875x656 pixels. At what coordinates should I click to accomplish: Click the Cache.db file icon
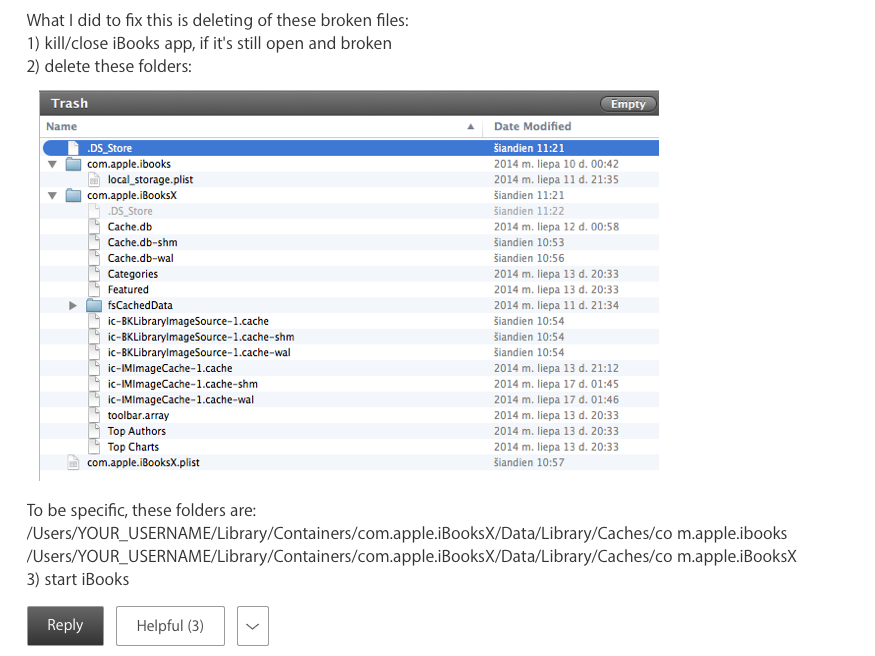[x=94, y=226]
